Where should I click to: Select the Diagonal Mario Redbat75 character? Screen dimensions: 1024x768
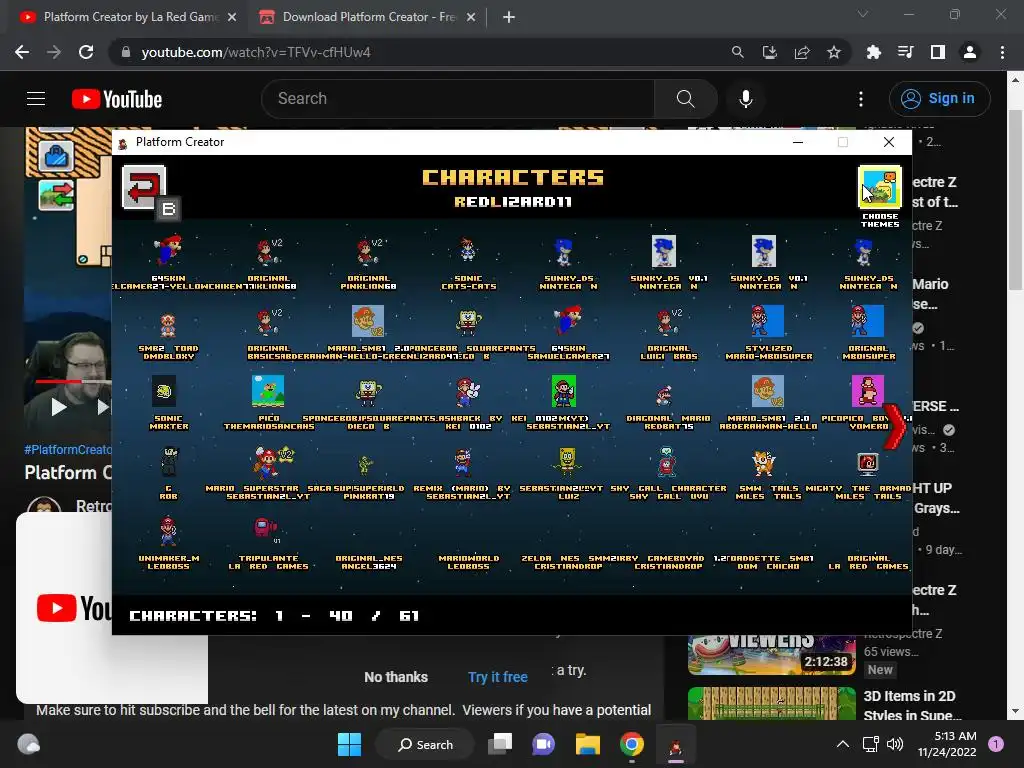664,394
